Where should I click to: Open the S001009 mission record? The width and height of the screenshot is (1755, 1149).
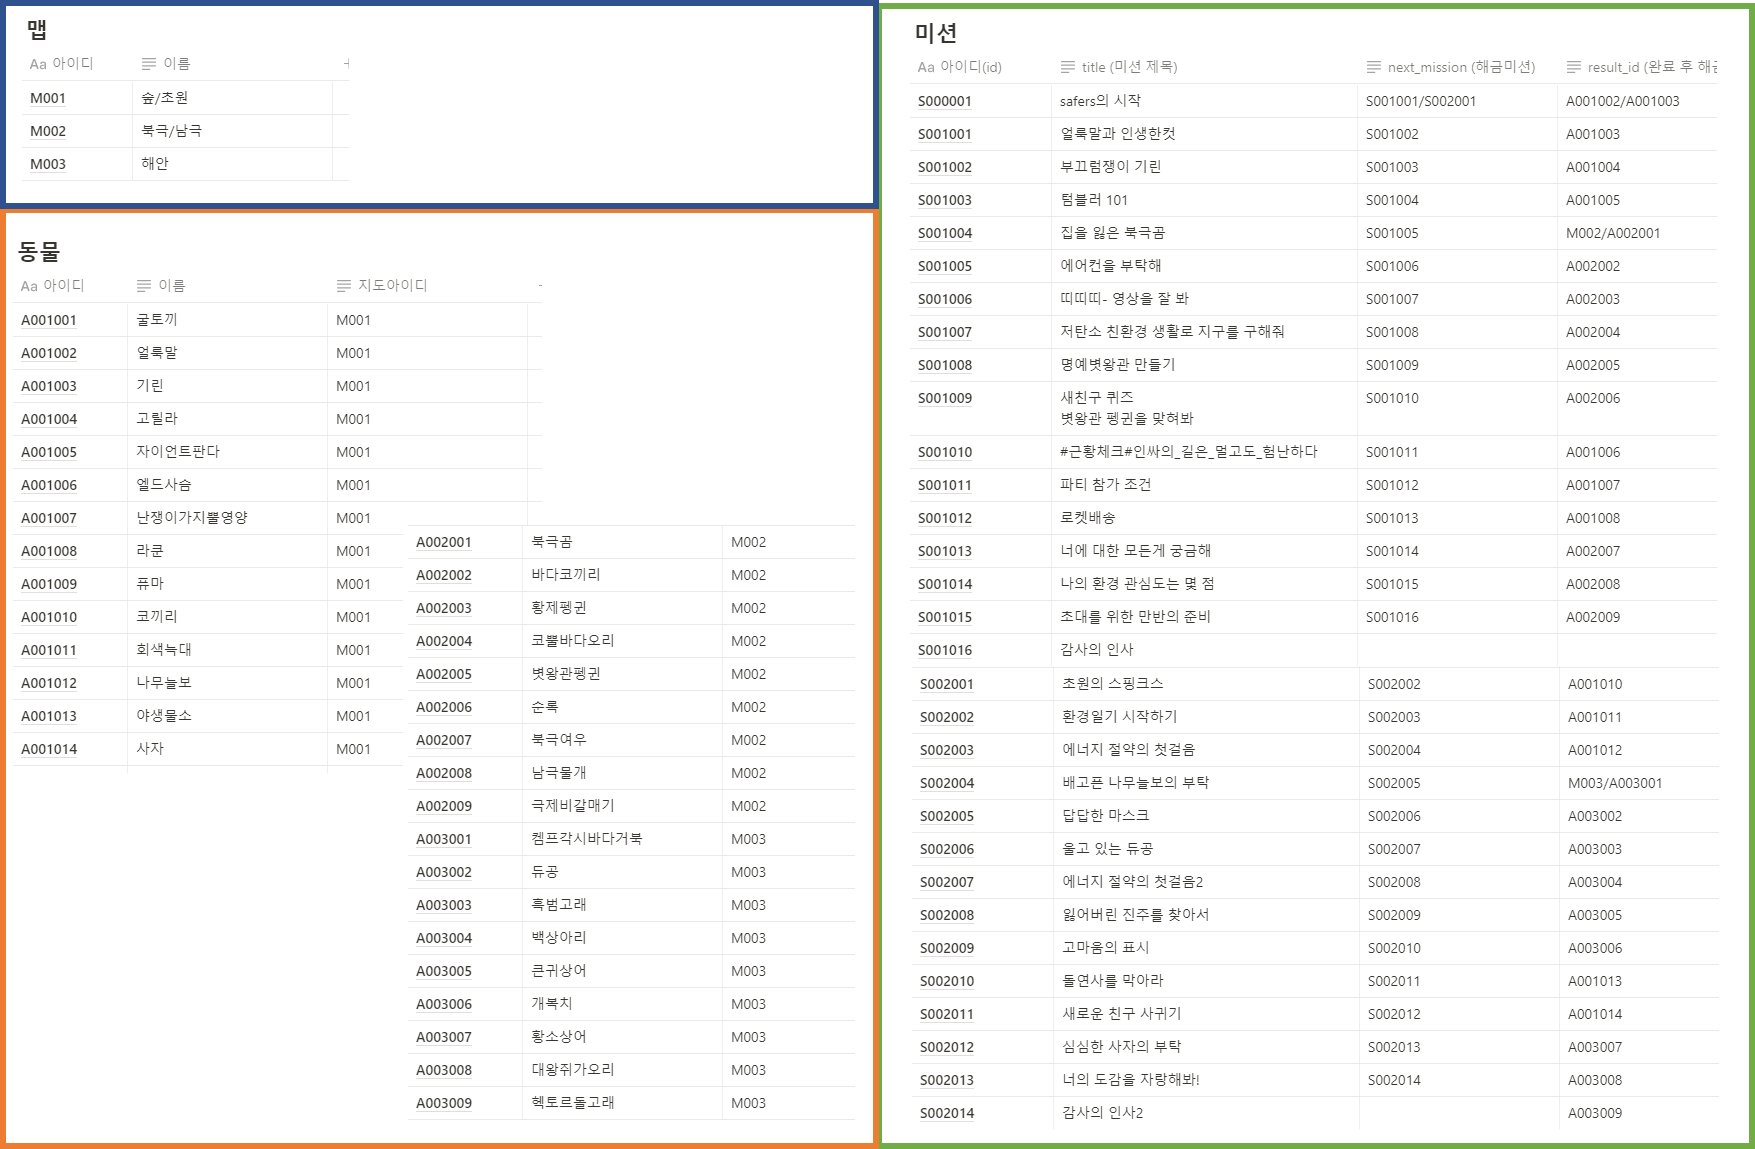point(945,398)
